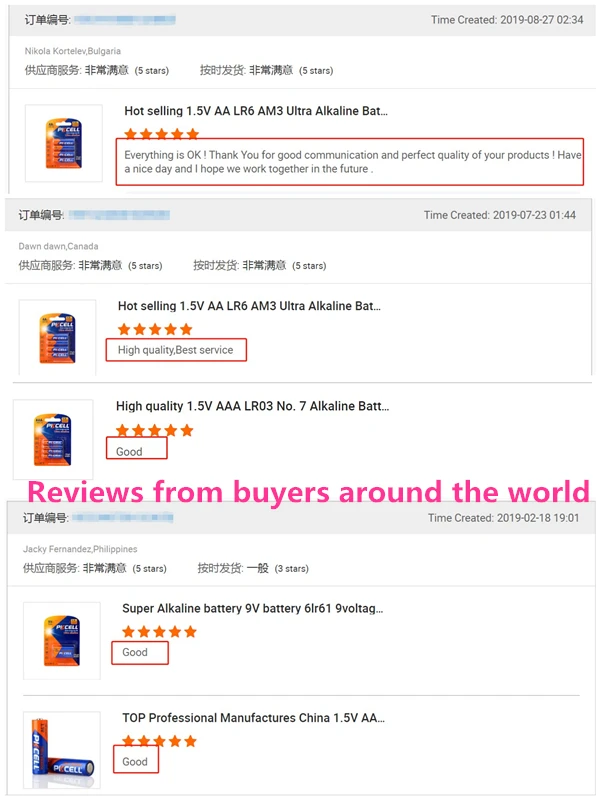The image size is (600, 800).
Task: Click the star rating above High quality,Best service
Action: click(x=155, y=329)
